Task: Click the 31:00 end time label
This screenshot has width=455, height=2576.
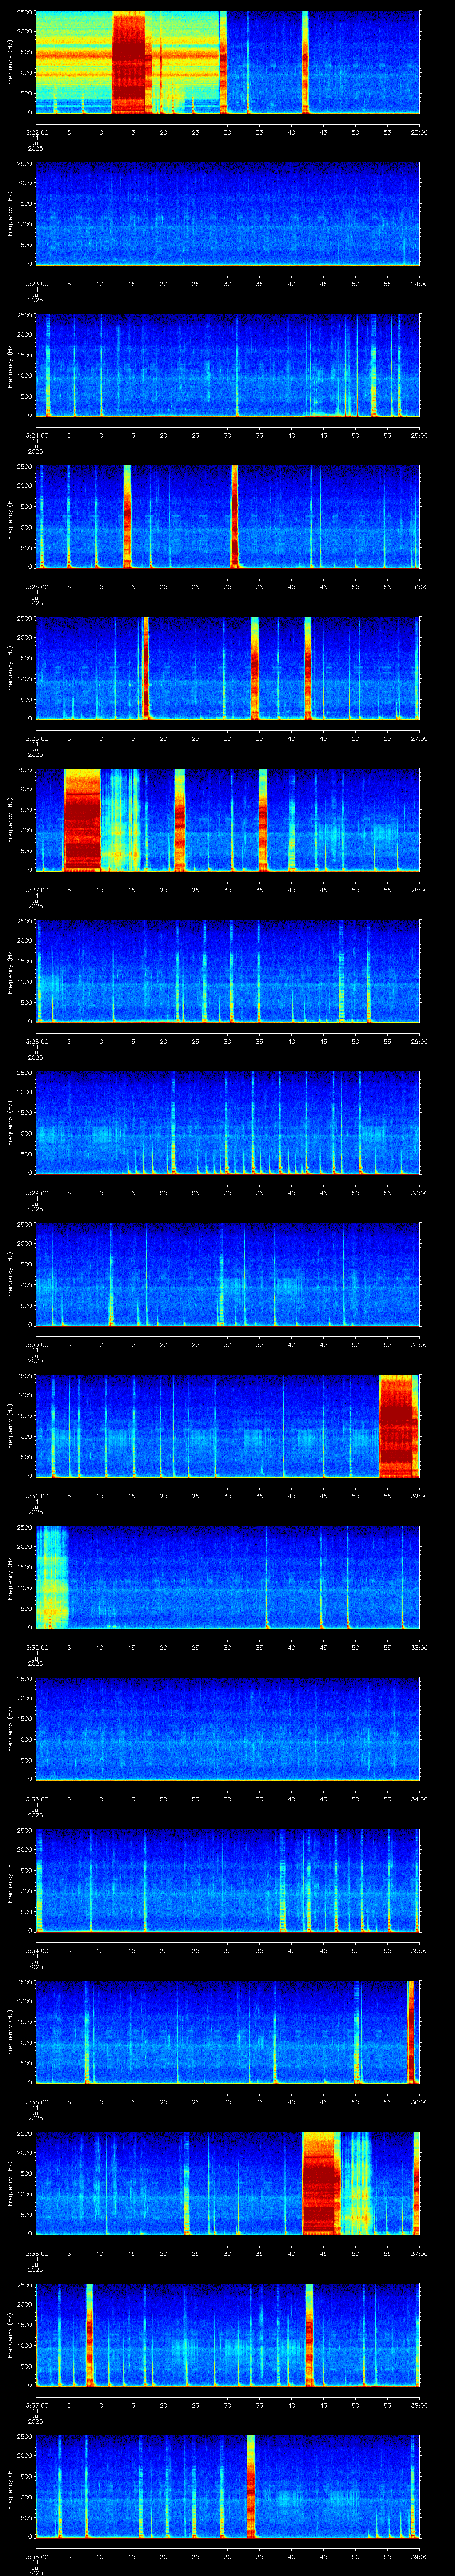Action: tap(418, 1344)
